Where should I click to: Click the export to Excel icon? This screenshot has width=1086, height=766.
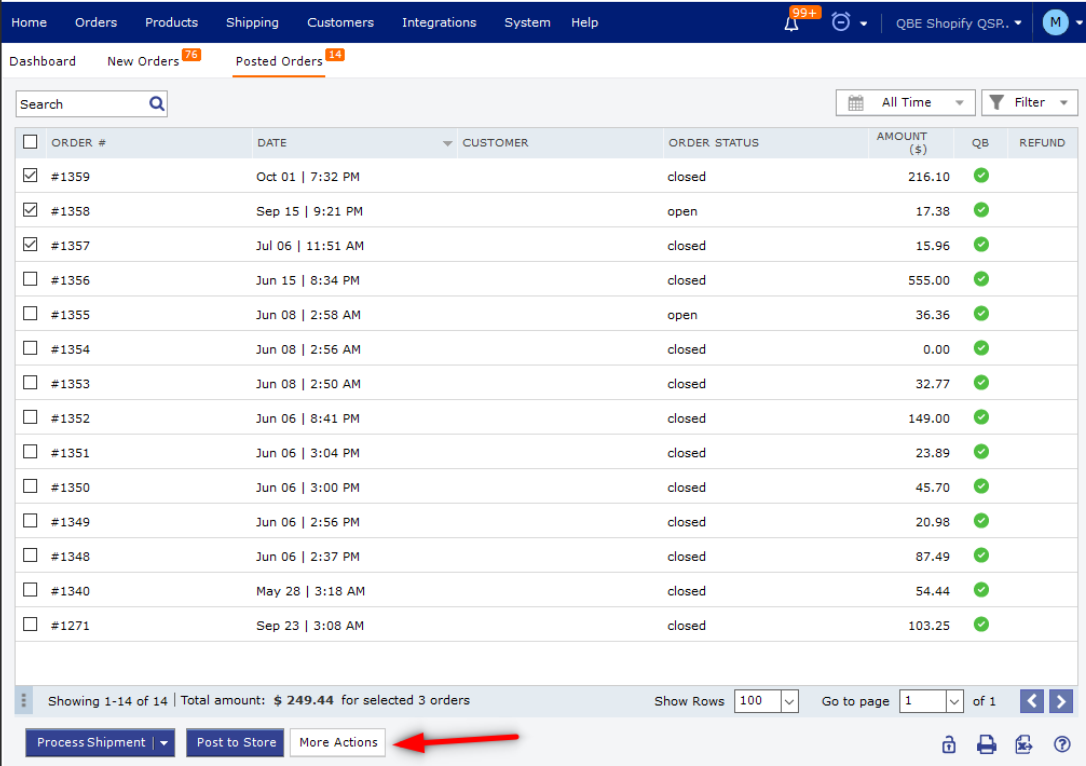coord(1024,745)
